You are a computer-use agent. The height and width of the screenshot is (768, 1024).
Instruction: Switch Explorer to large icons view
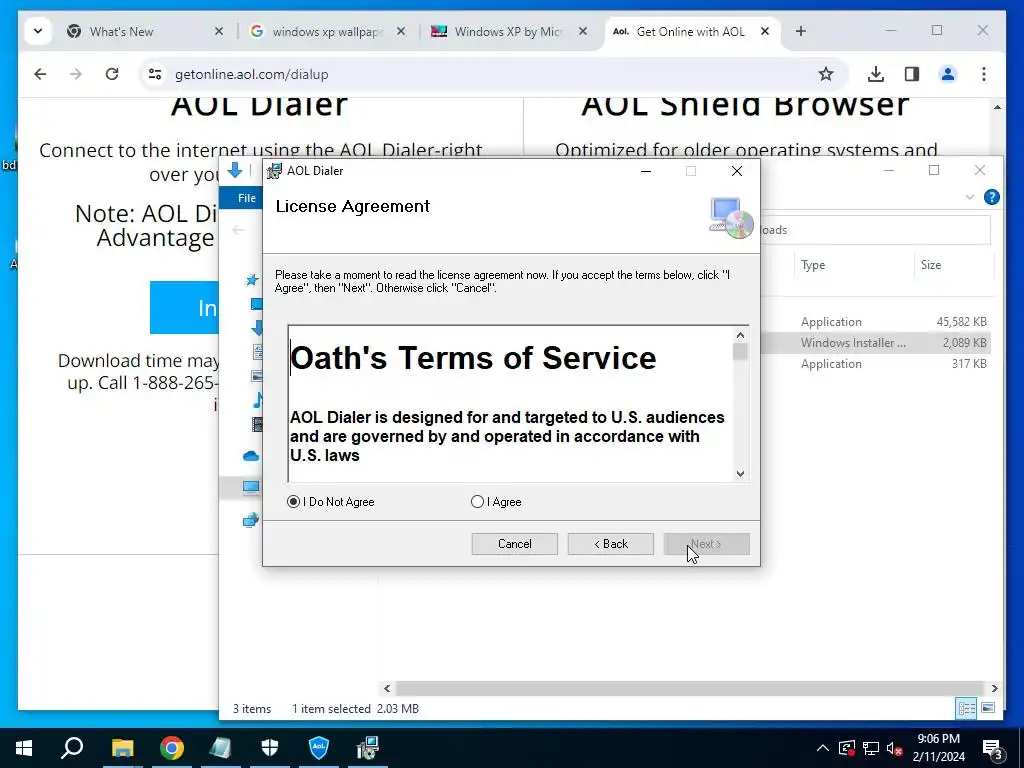pyautogui.click(x=988, y=708)
